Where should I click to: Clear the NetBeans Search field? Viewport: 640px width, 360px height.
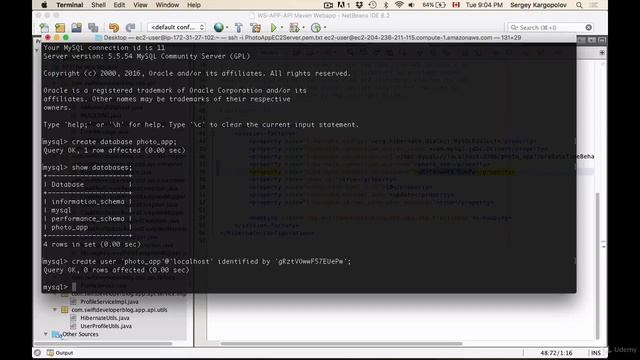[x=588, y=27]
